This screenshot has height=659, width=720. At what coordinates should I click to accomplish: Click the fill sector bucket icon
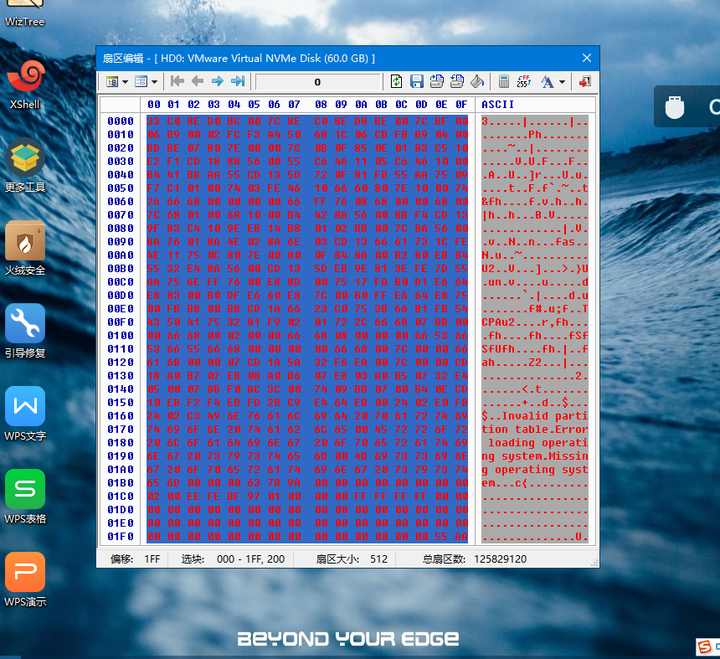pos(477,81)
